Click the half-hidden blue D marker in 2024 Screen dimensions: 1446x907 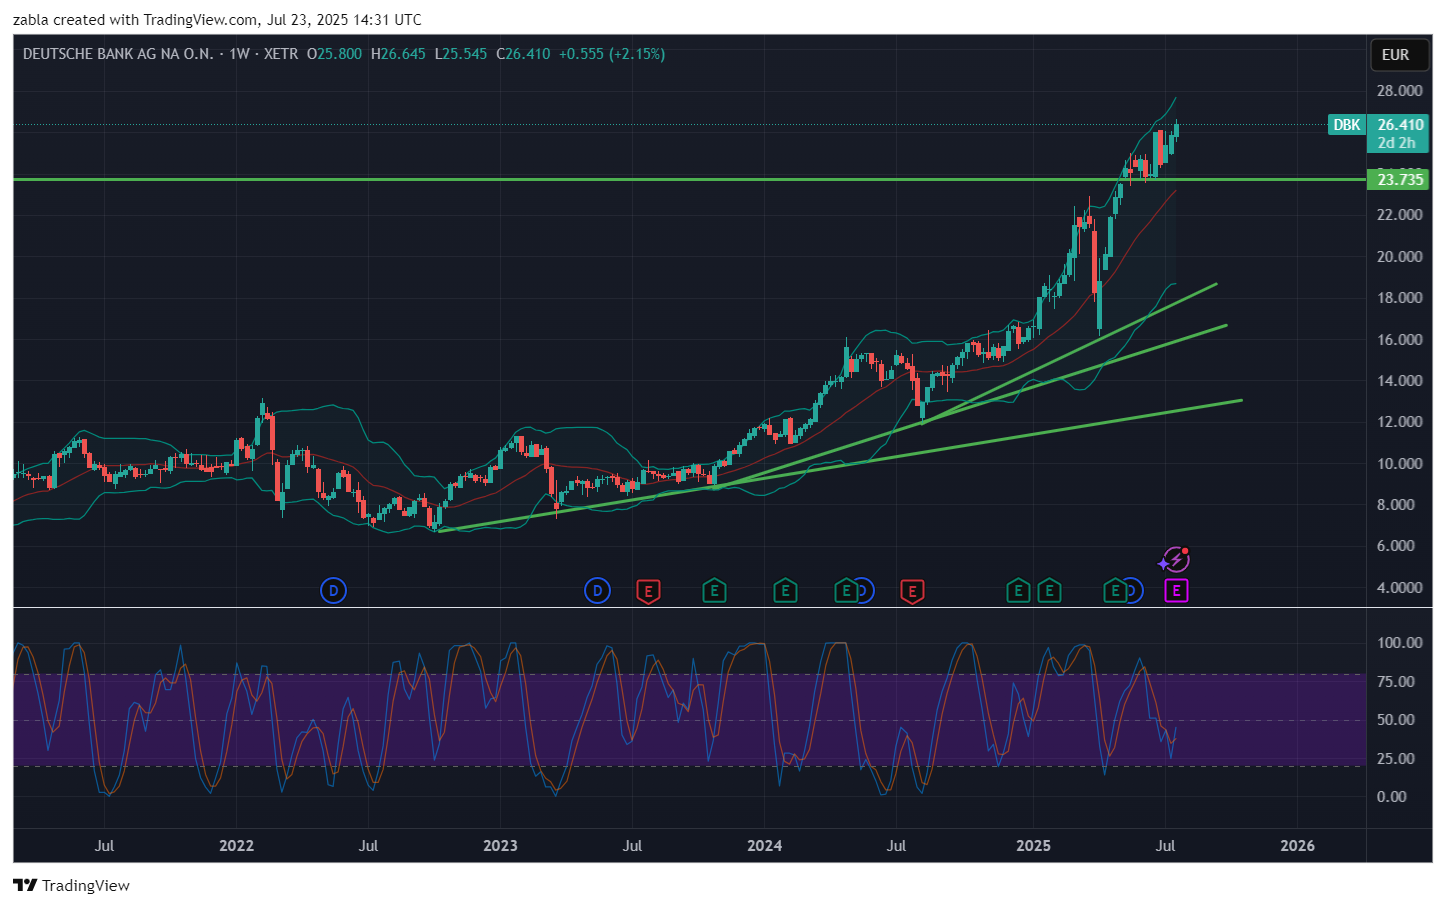pyautogui.click(x=866, y=591)
